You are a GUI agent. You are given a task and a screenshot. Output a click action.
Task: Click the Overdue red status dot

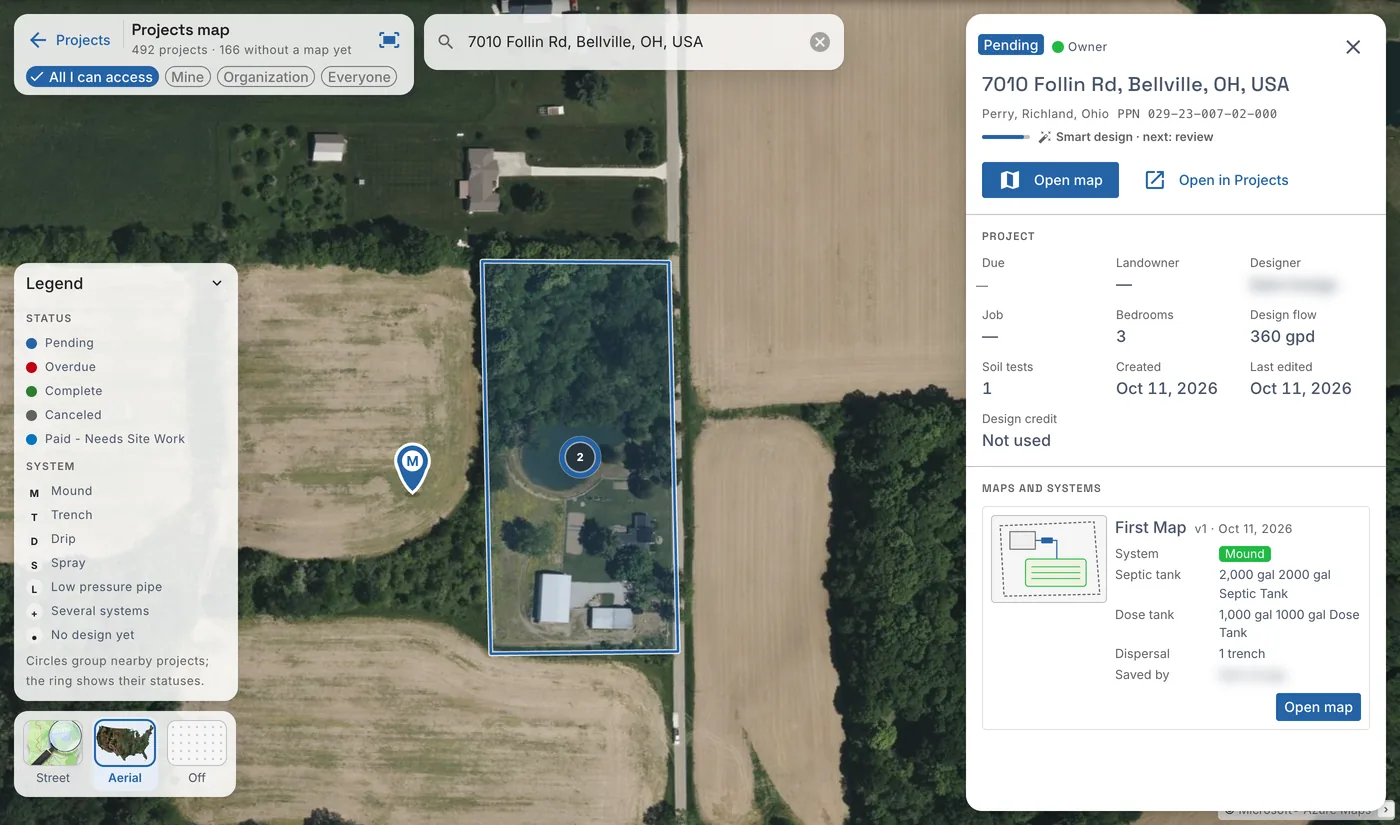tap(31, 367)
